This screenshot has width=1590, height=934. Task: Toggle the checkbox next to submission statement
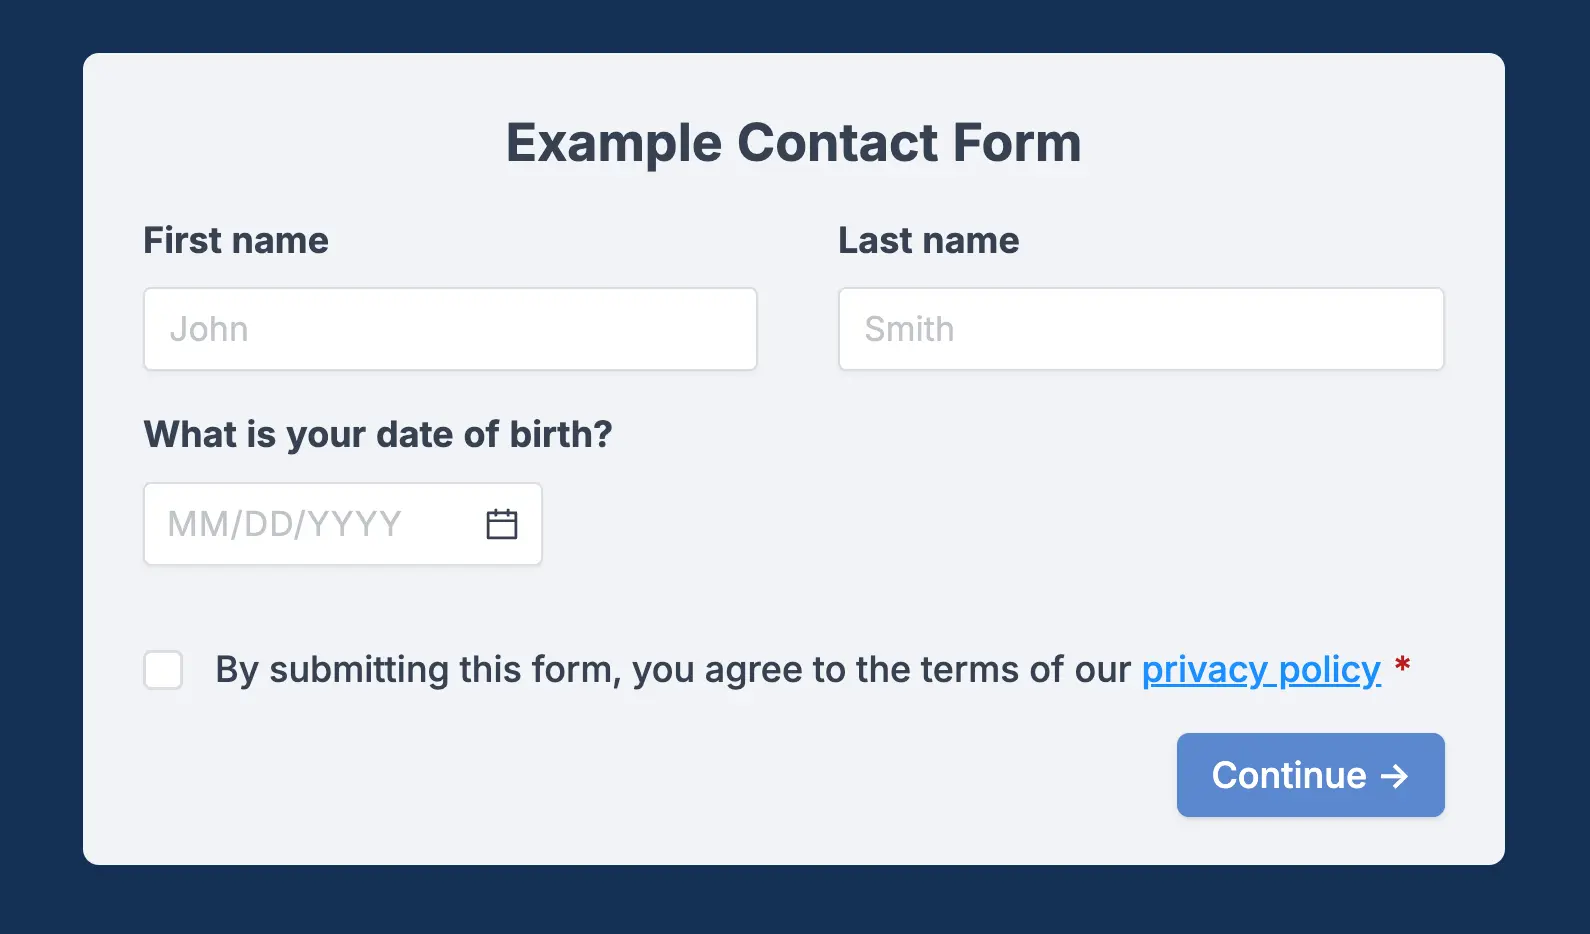click(x=163, y=670)
